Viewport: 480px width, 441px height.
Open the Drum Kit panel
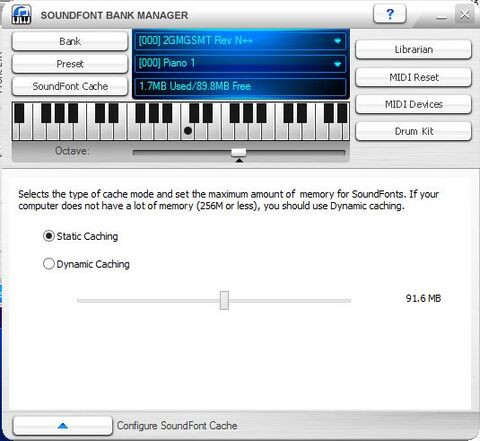click(x=413, y=131)
